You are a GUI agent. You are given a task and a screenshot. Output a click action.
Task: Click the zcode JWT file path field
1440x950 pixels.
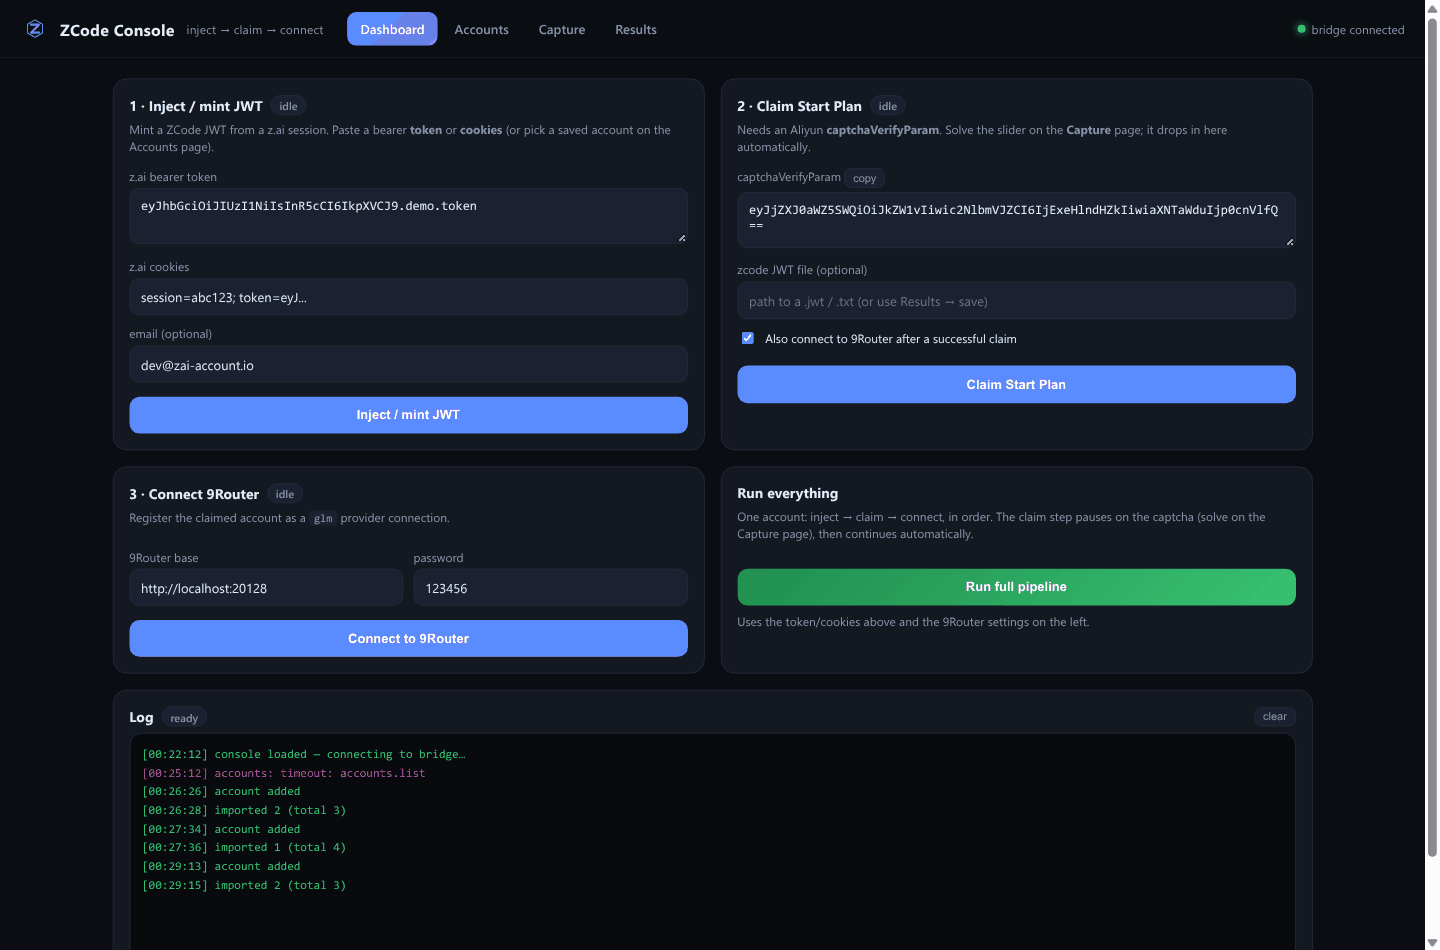(x=1016, y=301)
